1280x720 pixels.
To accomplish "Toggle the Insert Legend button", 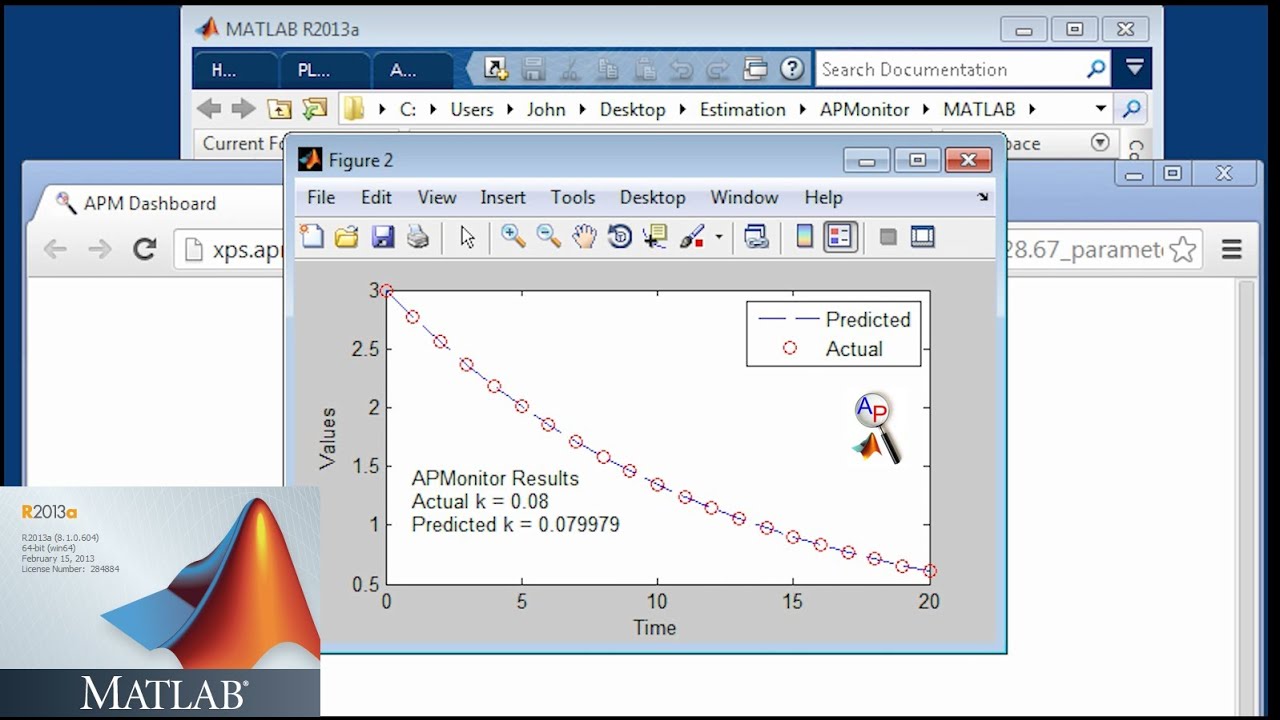I will (840, 237).
